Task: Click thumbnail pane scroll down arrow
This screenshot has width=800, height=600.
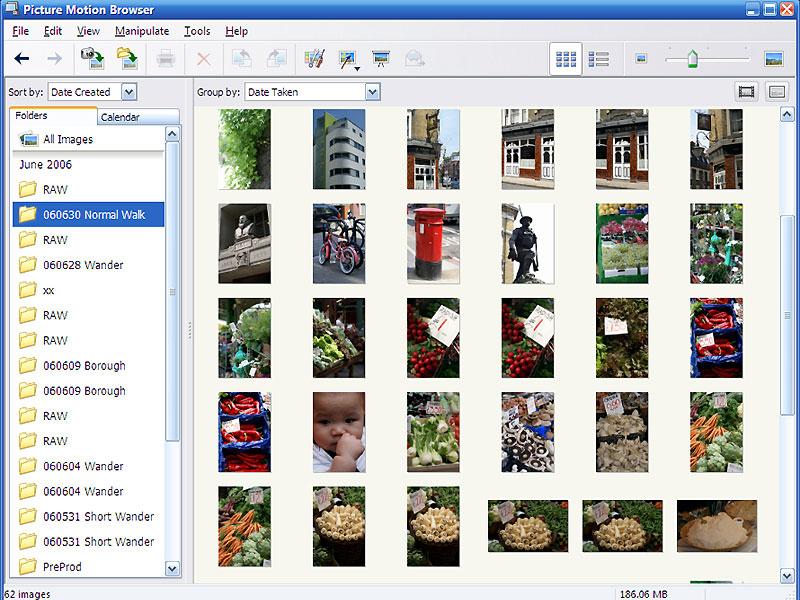Action: pos(787,577)
